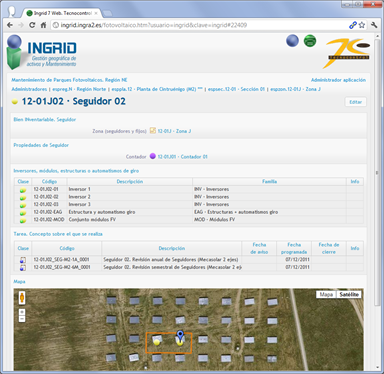Switch map view to Satélite
Image resolution: width=384 pixels, height=374 pixels.
349,294
